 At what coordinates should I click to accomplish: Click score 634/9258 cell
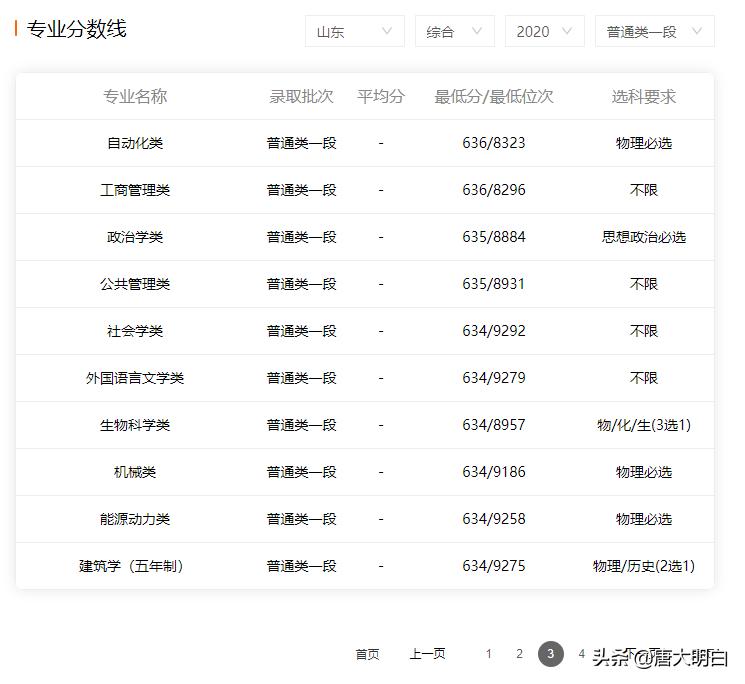[494, 519]
